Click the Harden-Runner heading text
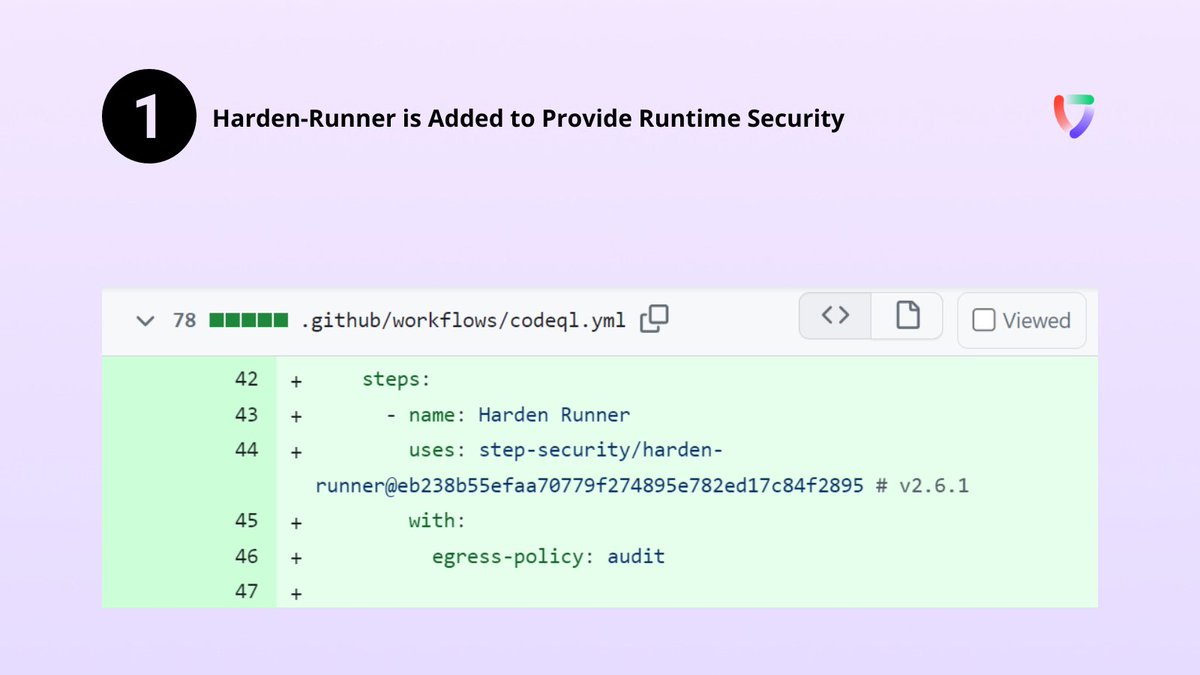Image resolution: width=1200 pixels, height=675 pixels. (x=528, y=119)
